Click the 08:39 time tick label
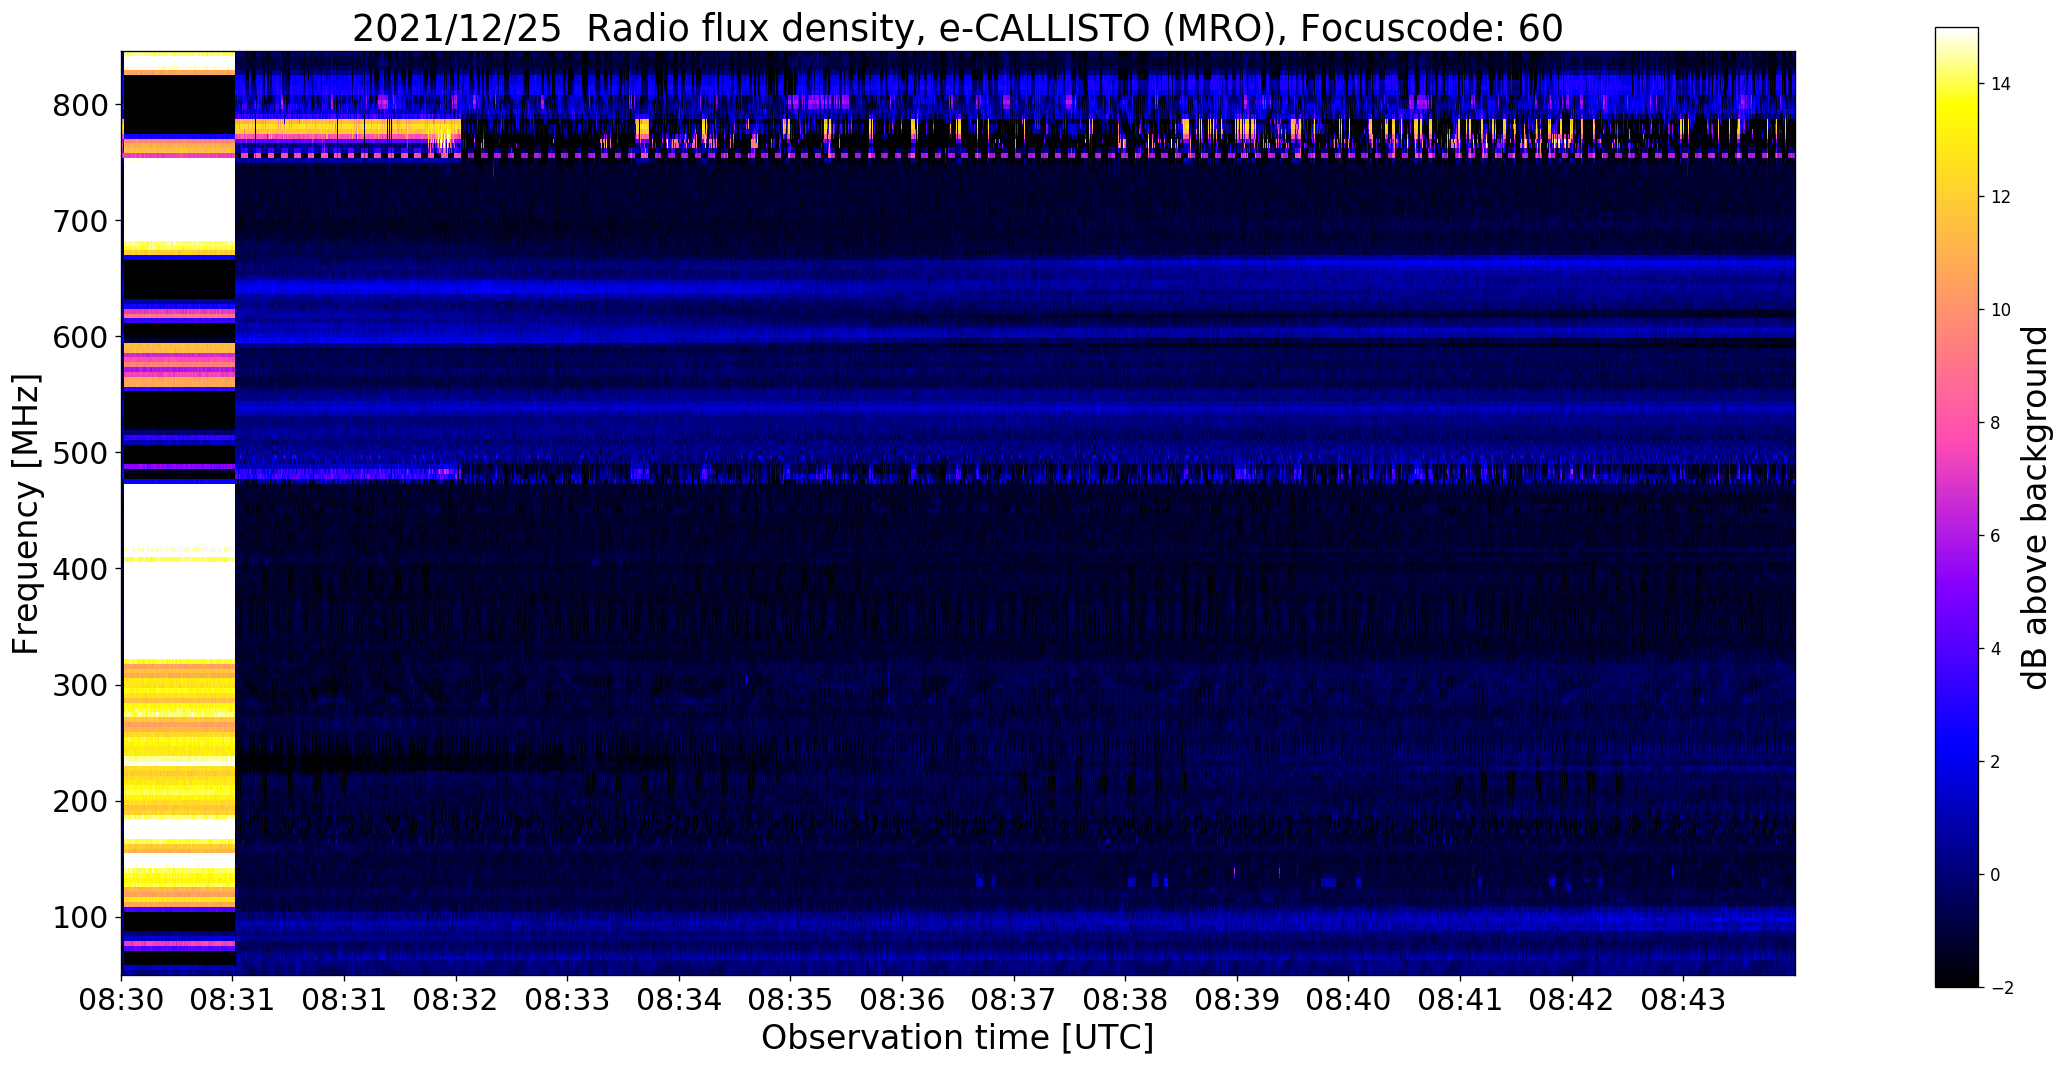Viewport: 2066px width, 1067px height. click(1238, 999)
